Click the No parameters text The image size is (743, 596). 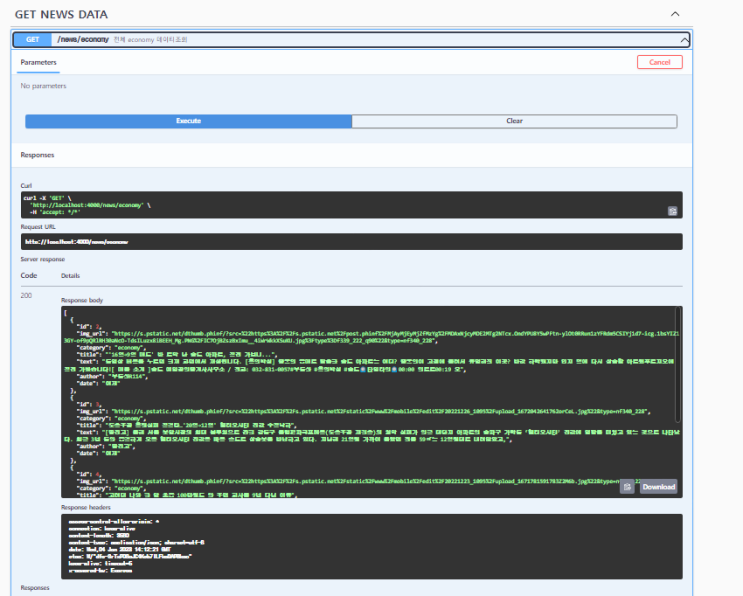(43, 86)
